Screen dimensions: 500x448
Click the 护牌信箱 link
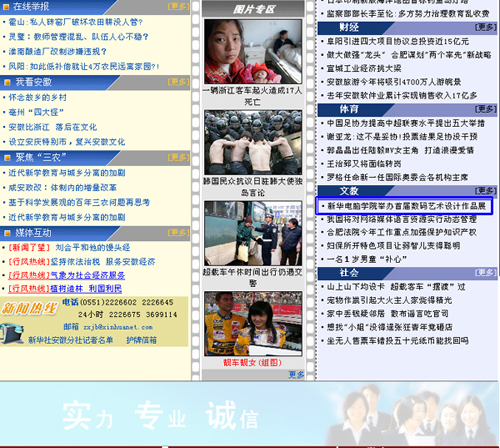point(141,340)
